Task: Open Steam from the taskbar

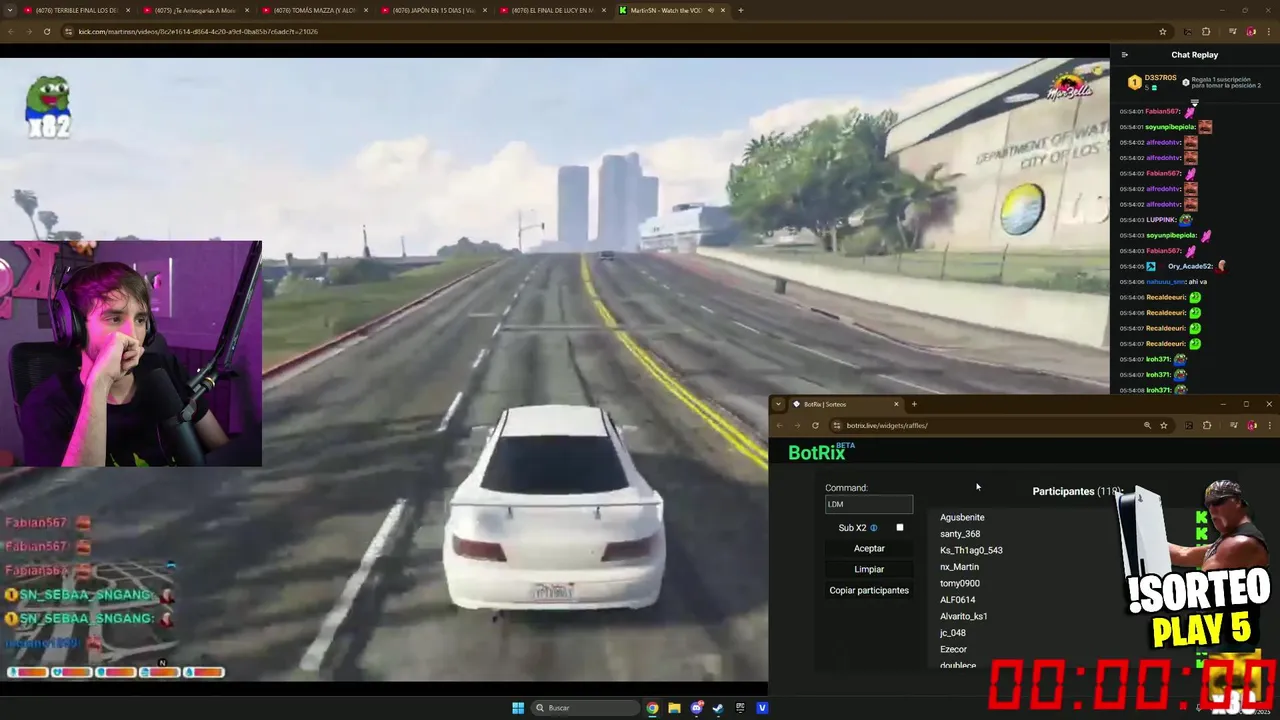Action: tap(718, 708)
